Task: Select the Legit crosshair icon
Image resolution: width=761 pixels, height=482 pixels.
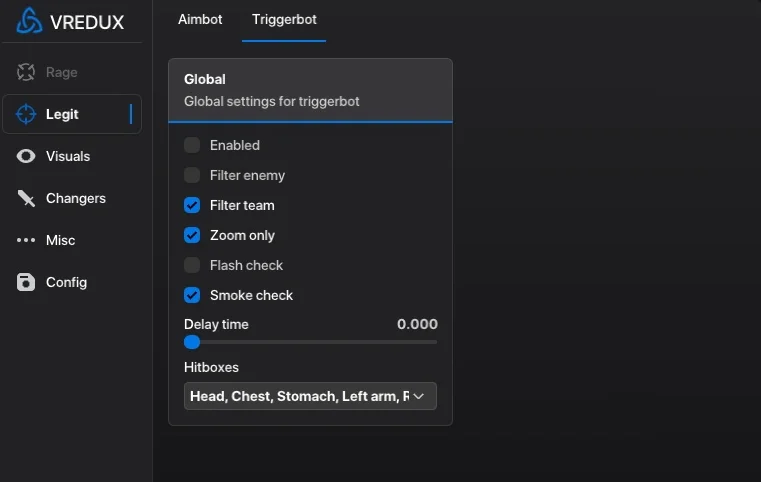Action: 26,114
